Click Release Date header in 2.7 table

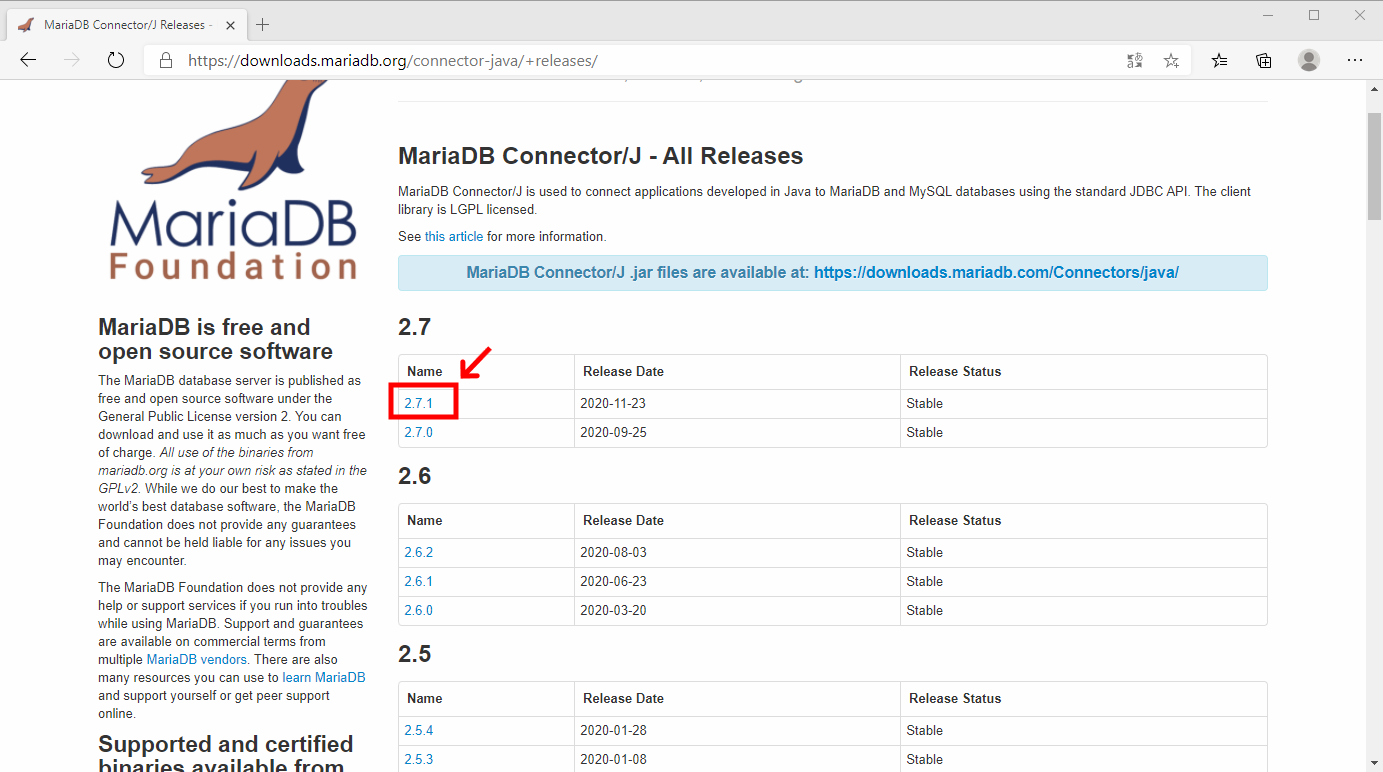point(623,372)
